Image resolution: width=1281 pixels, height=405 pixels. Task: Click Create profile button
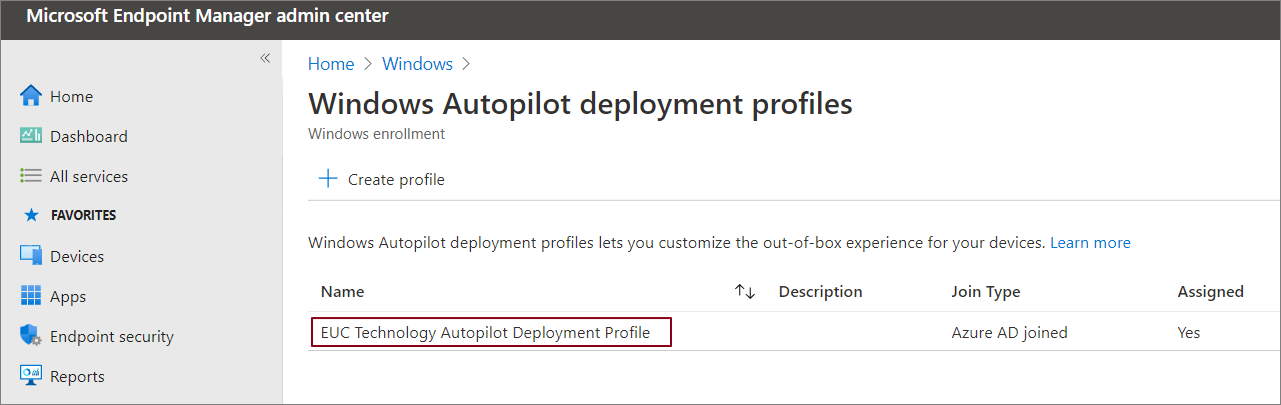[x=396, y=180]
